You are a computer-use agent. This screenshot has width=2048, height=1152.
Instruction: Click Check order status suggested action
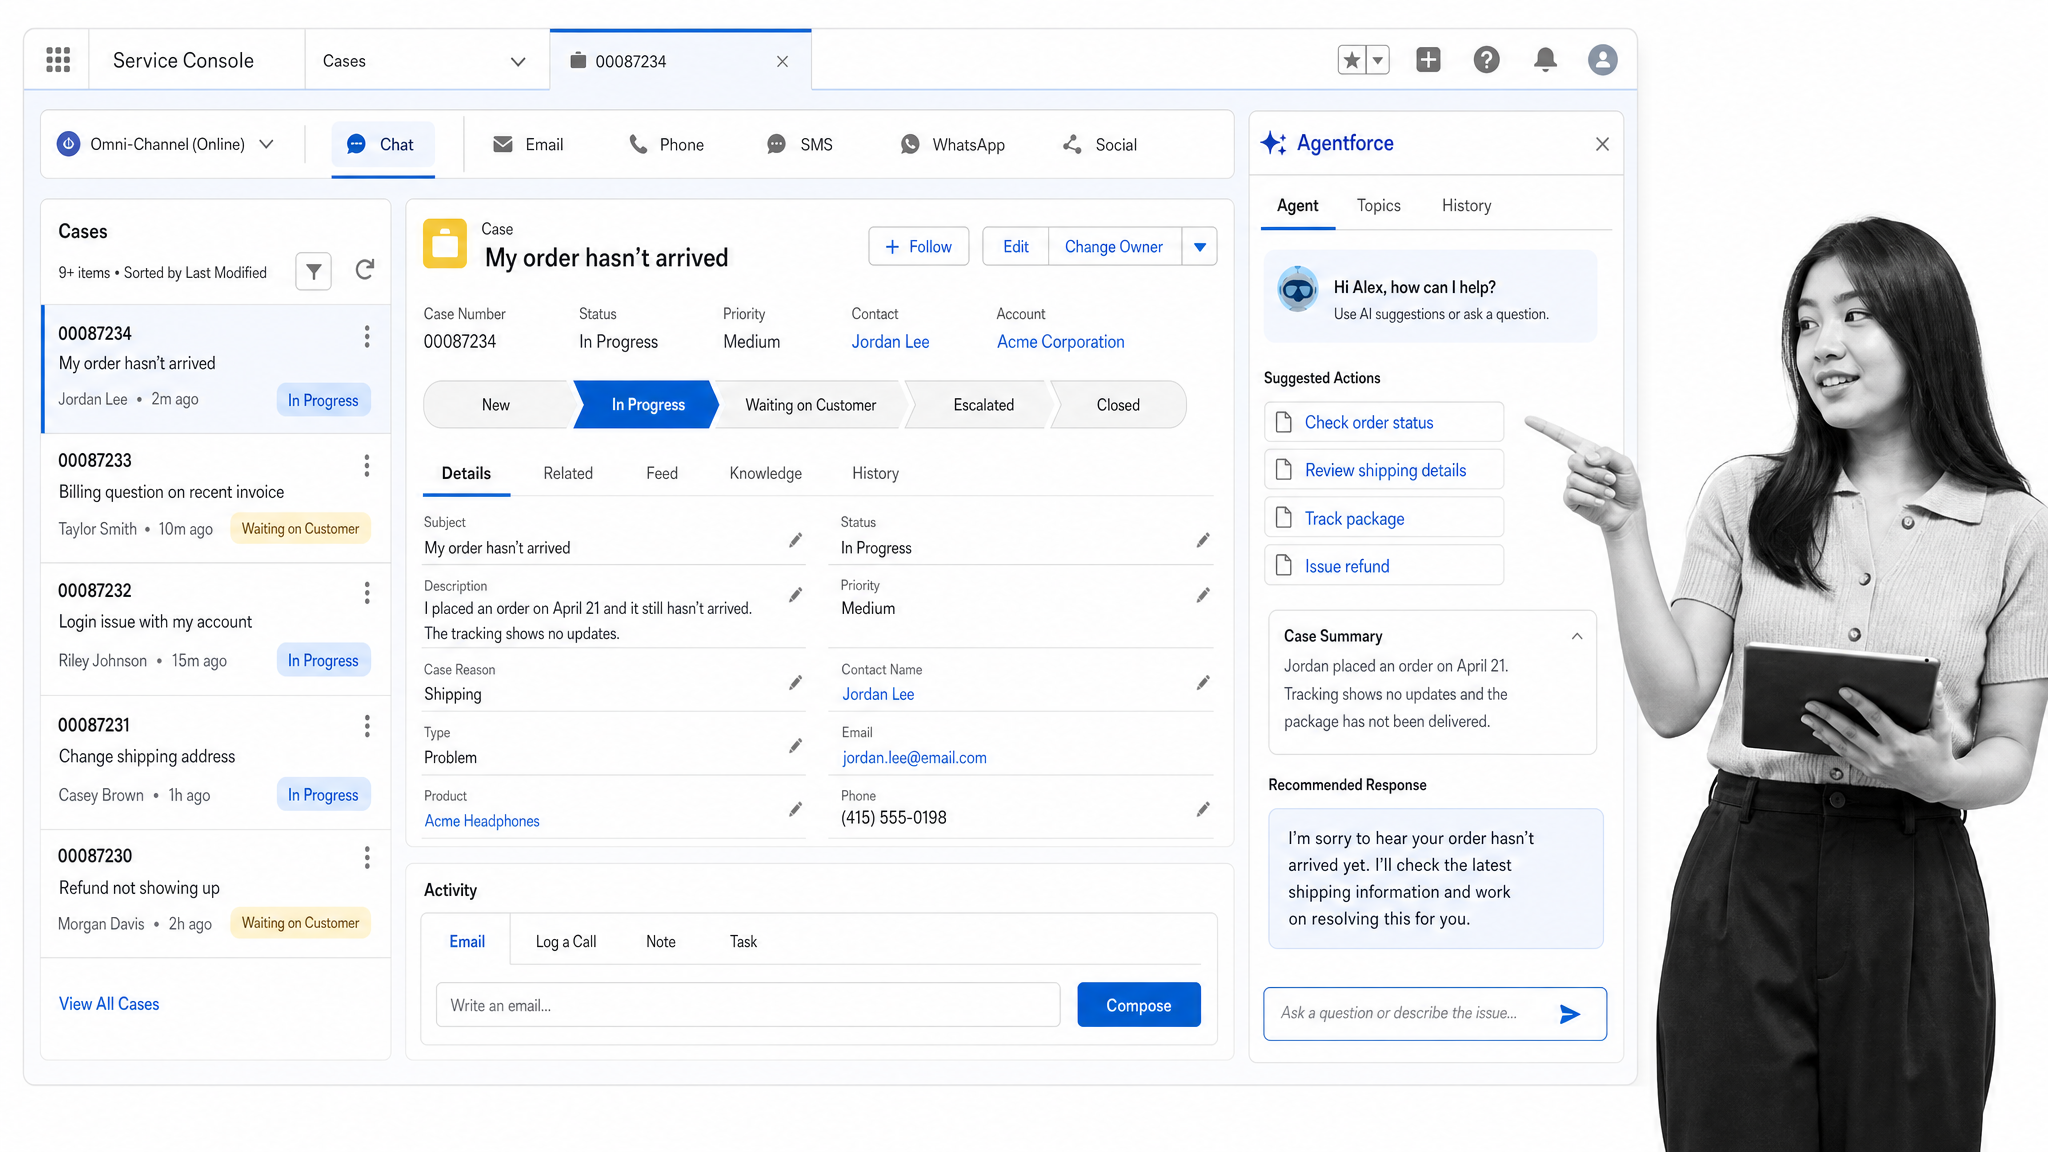pyautogui.click(x=1384, y=422)
